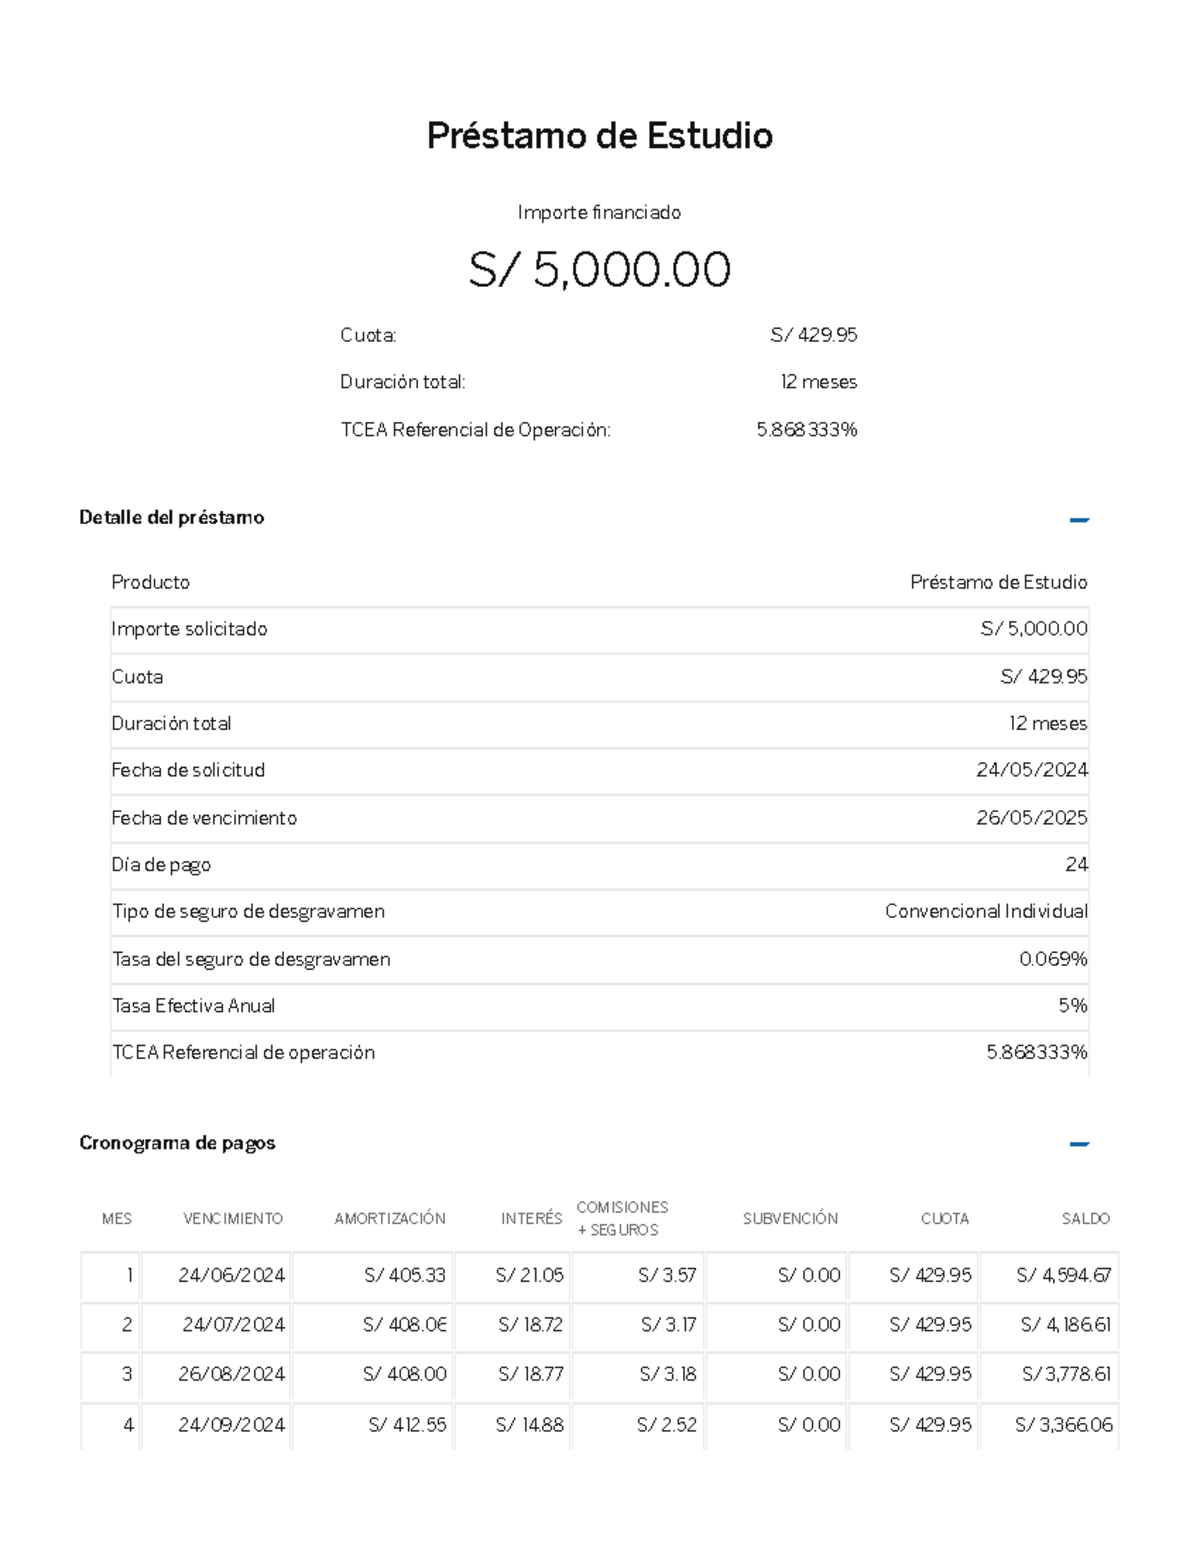This screenshot has width=1200, height=1553.
Task: Click the summary TCEA value 5.868333%
Action: coord(807,430)
